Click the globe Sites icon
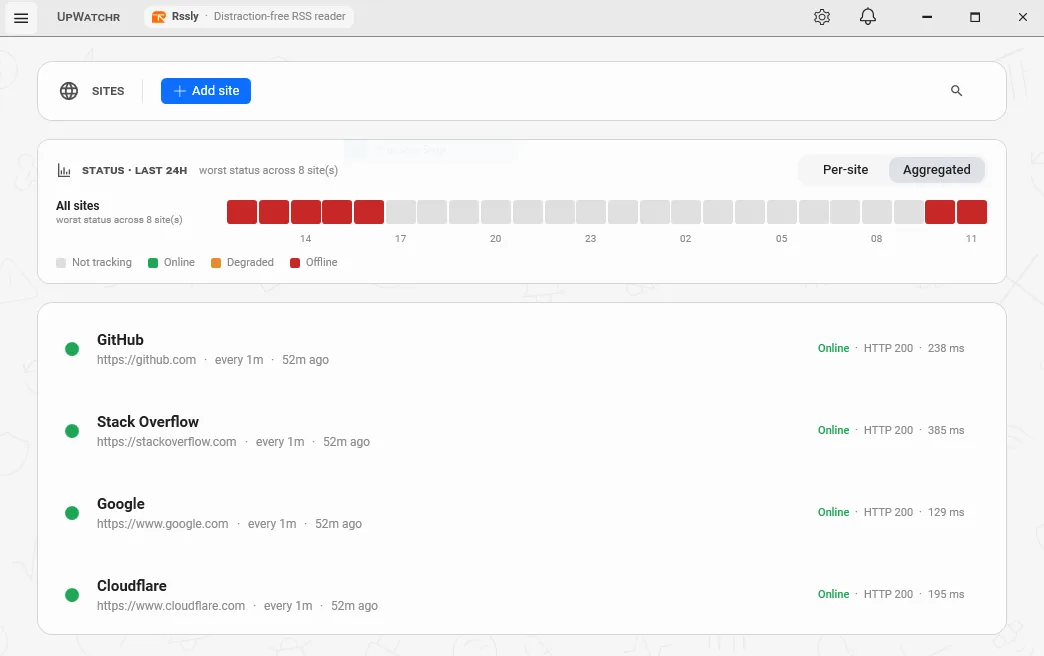Image resolution: width=1044 pixels, height=656 pixels. click(x=69, y=91)
